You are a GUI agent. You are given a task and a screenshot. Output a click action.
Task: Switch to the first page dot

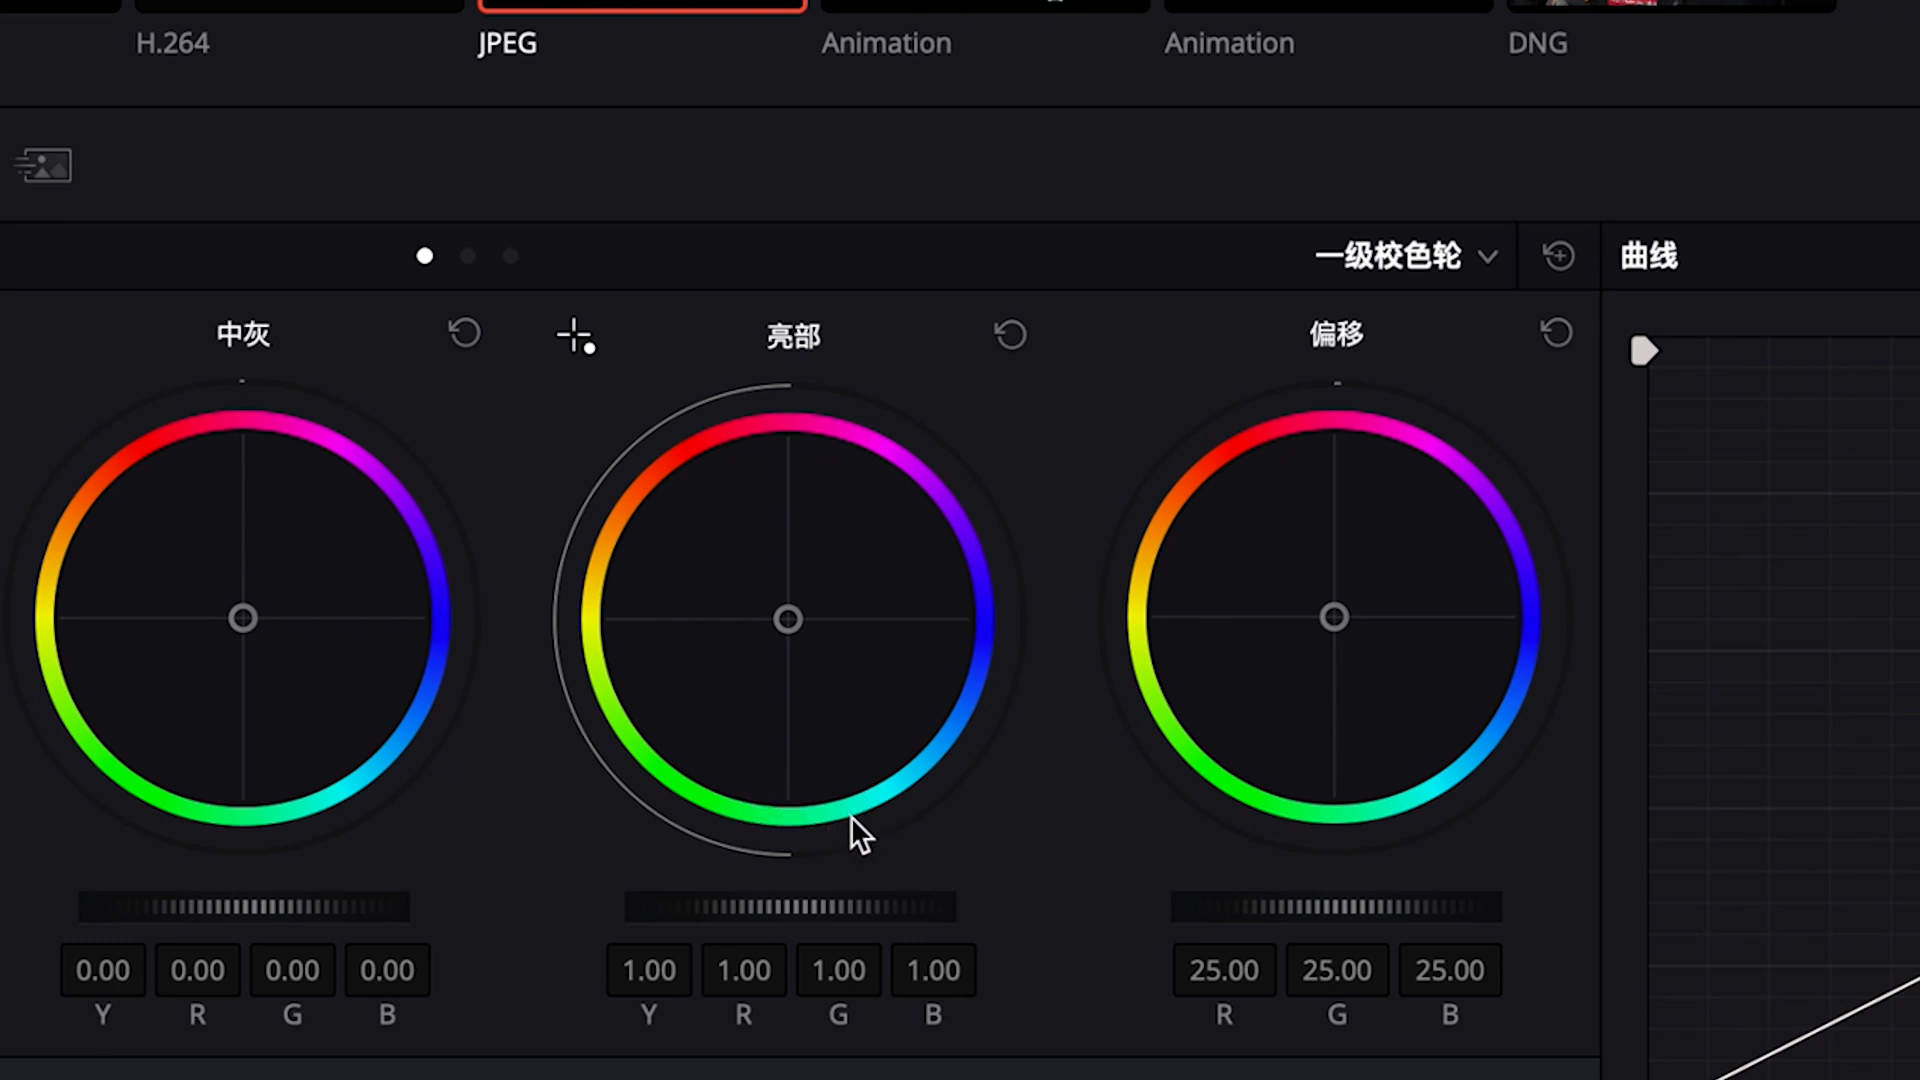(425, 256)
